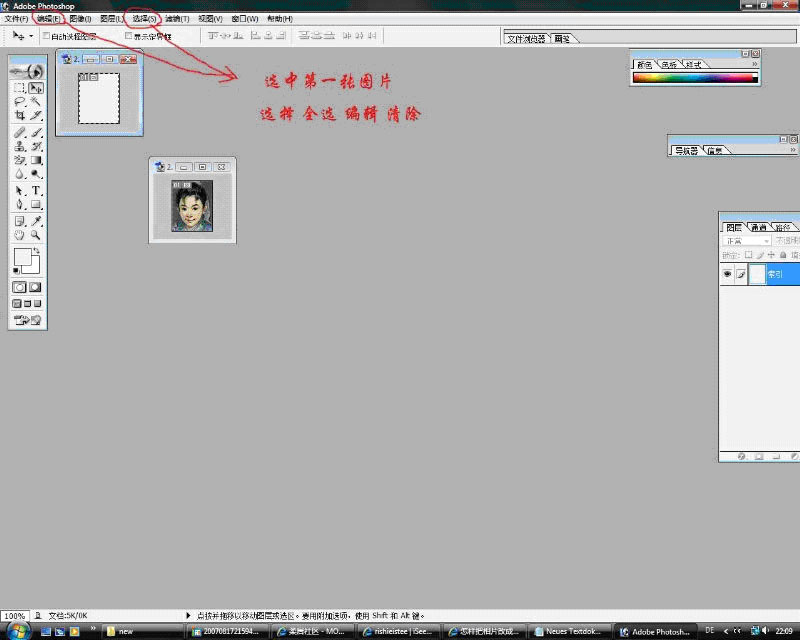Screen dimensions: 800x640
Task: Reset to default foreground and background colors
Action: [x=17, y=270]
